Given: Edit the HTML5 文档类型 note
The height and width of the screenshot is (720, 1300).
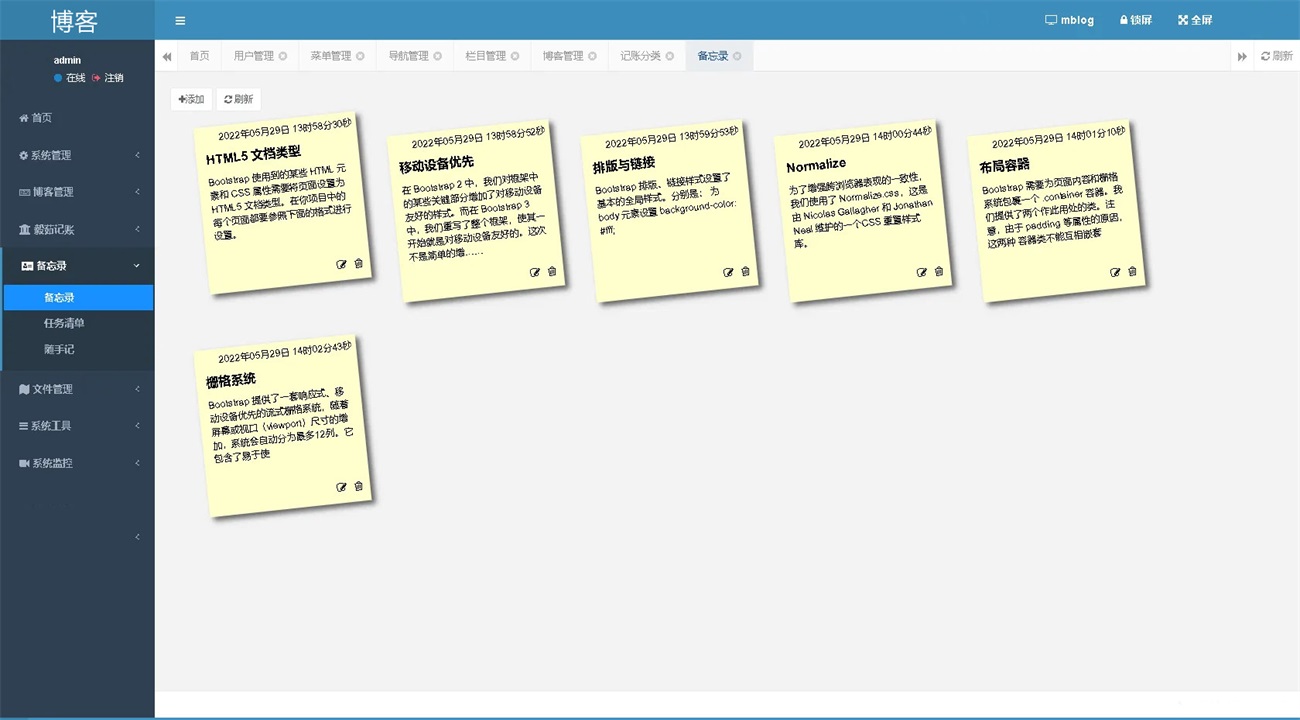Looking at the screenshot, I should pos(342,264).
